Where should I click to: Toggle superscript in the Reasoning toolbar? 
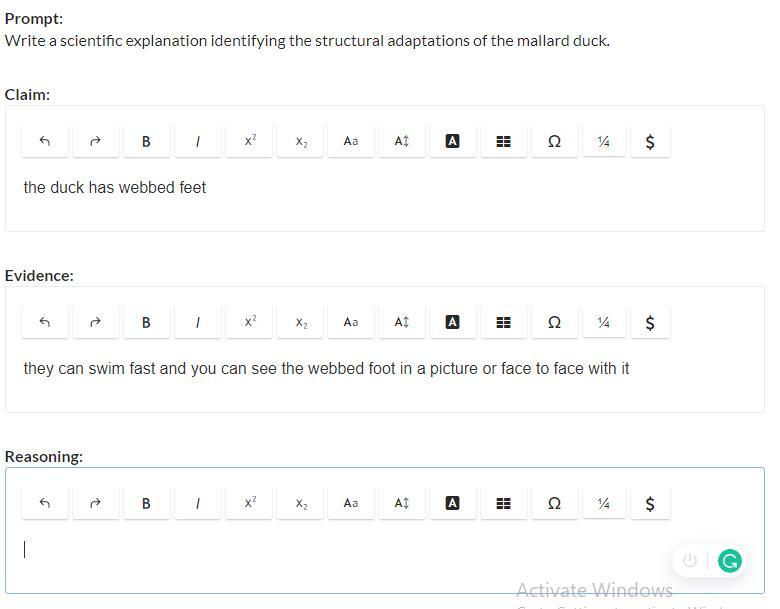coord(250,503)
